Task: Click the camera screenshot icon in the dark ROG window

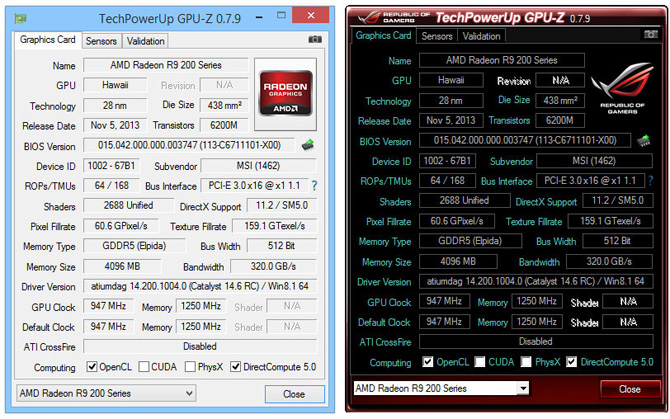Action: coord(651,34)
